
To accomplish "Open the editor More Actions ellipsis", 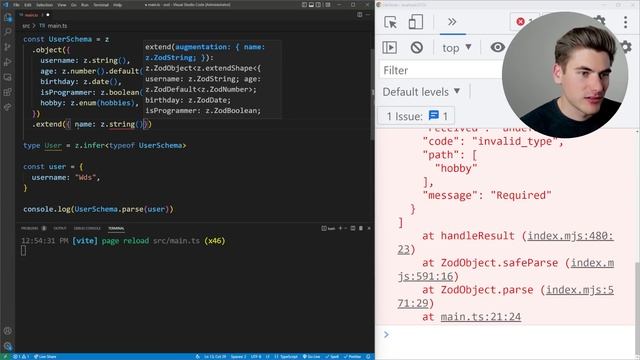I will point(368,15).
